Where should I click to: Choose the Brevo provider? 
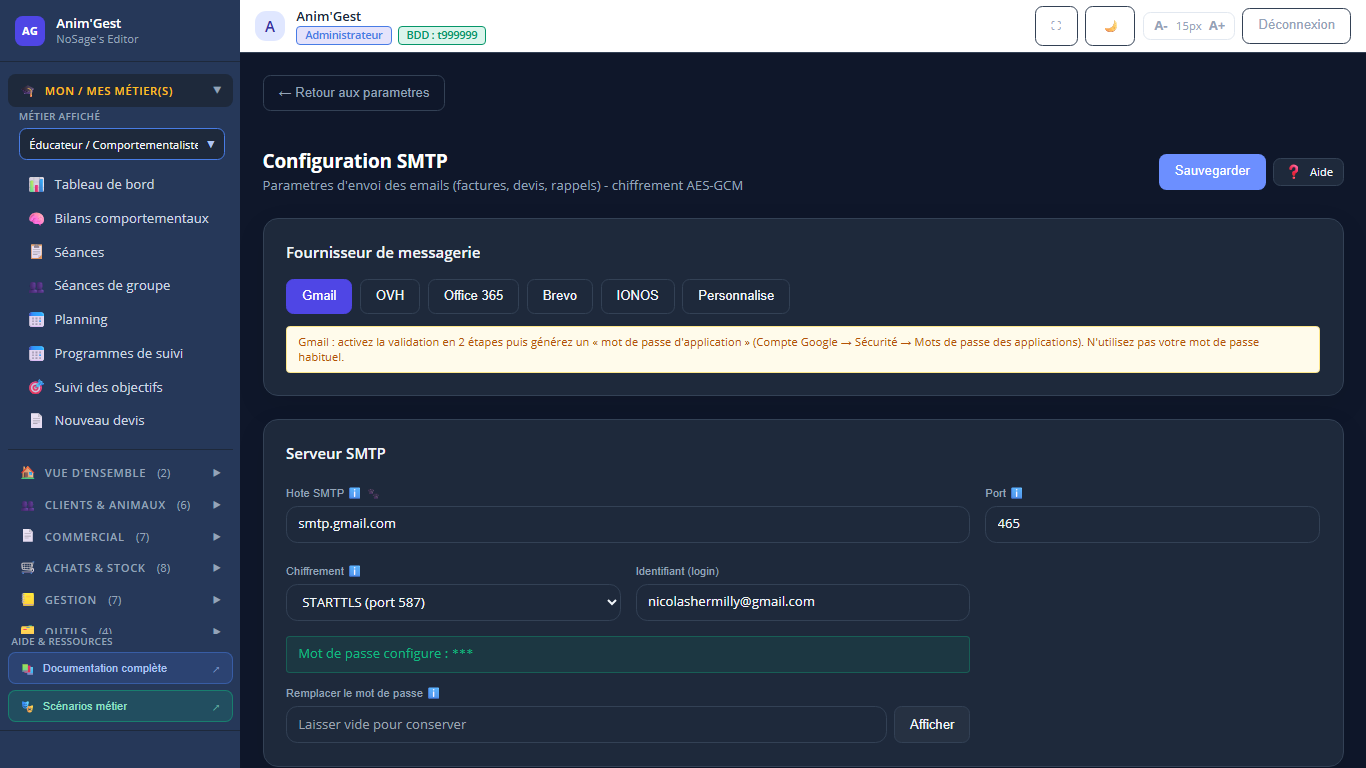coord(560,296)
